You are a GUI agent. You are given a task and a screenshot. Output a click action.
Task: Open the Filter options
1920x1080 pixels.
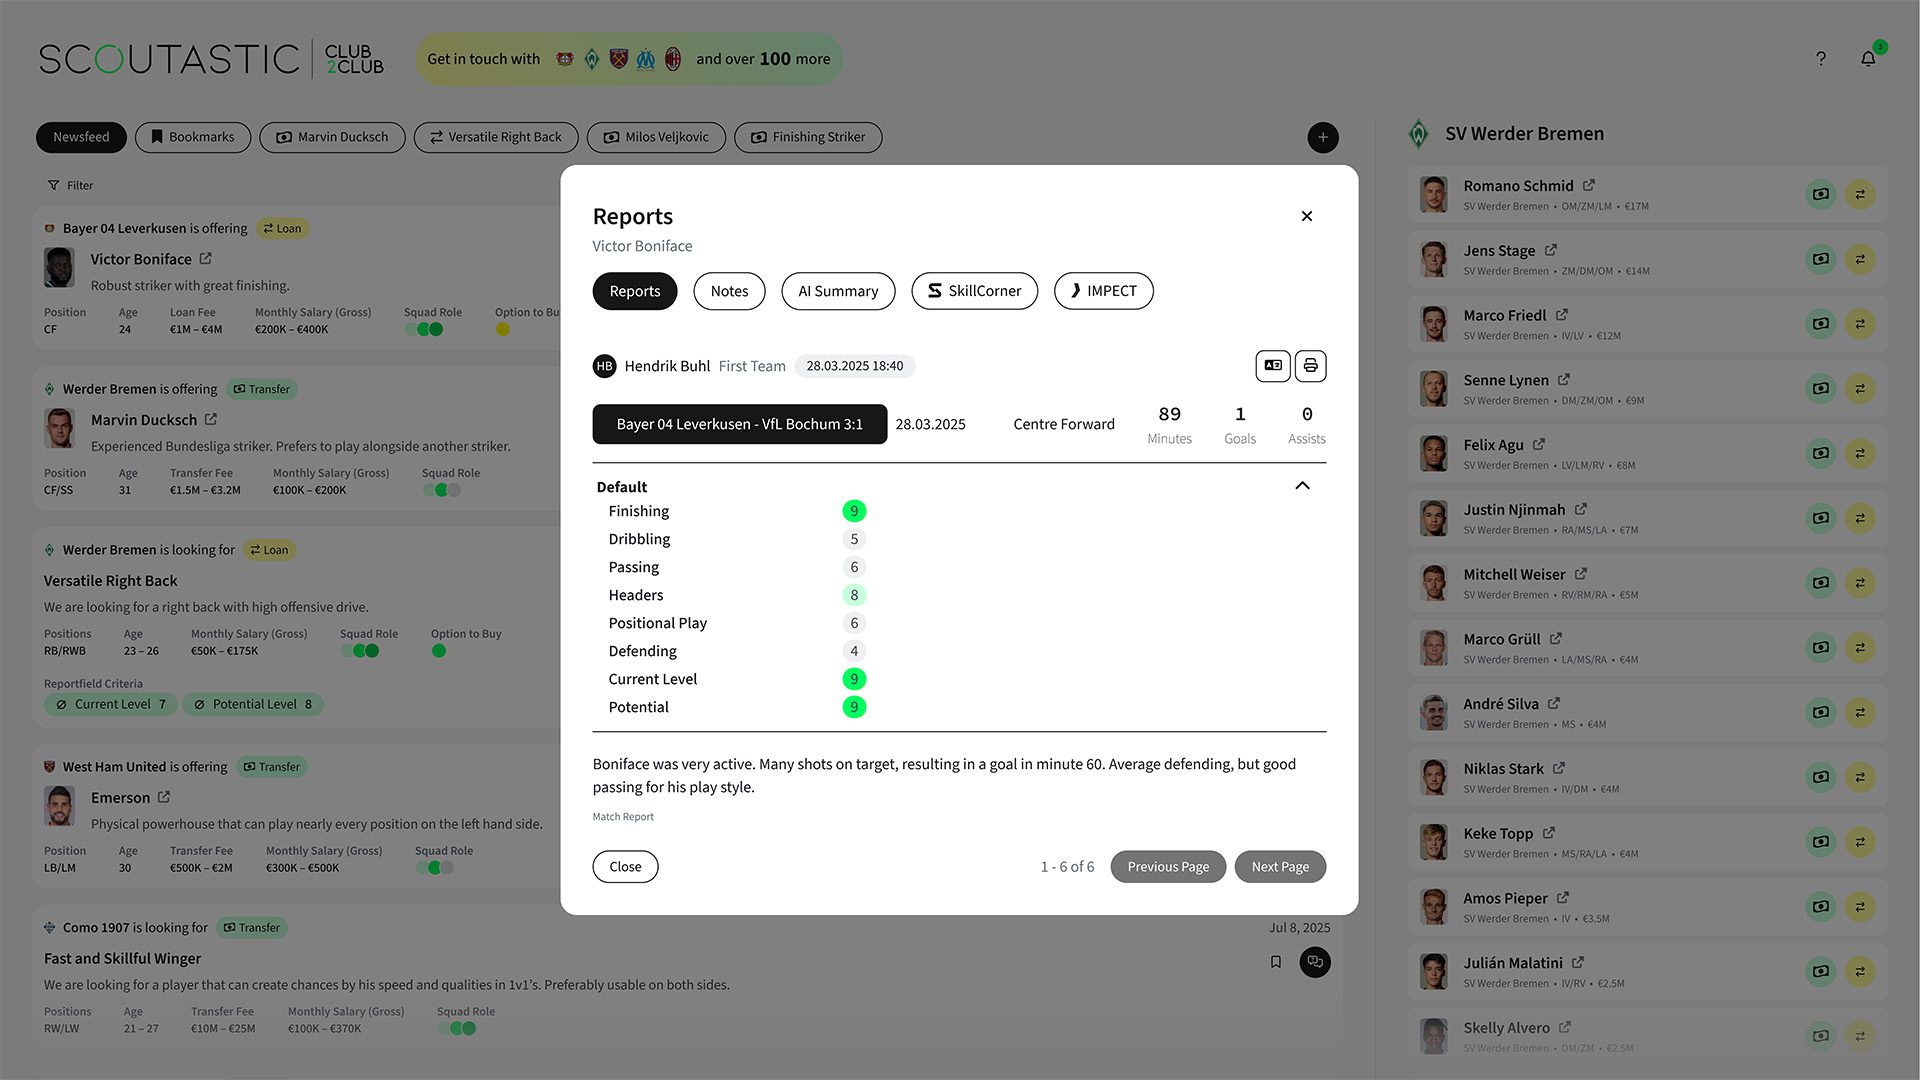71,185
